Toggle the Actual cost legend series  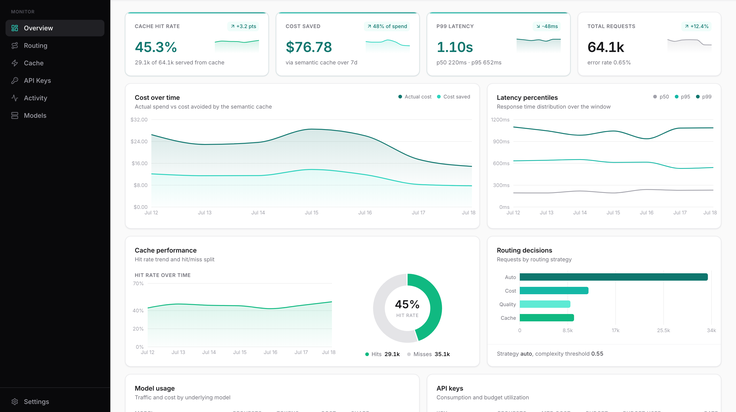(x=414, y=97)
